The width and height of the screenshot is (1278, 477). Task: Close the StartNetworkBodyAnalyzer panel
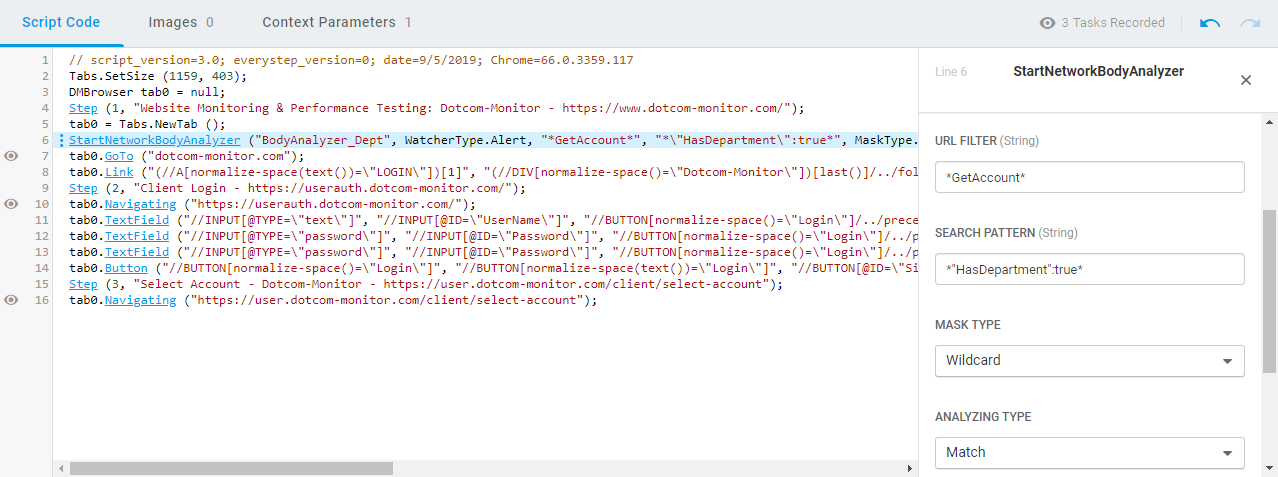pyautogui.click(x=1246, y=80)
